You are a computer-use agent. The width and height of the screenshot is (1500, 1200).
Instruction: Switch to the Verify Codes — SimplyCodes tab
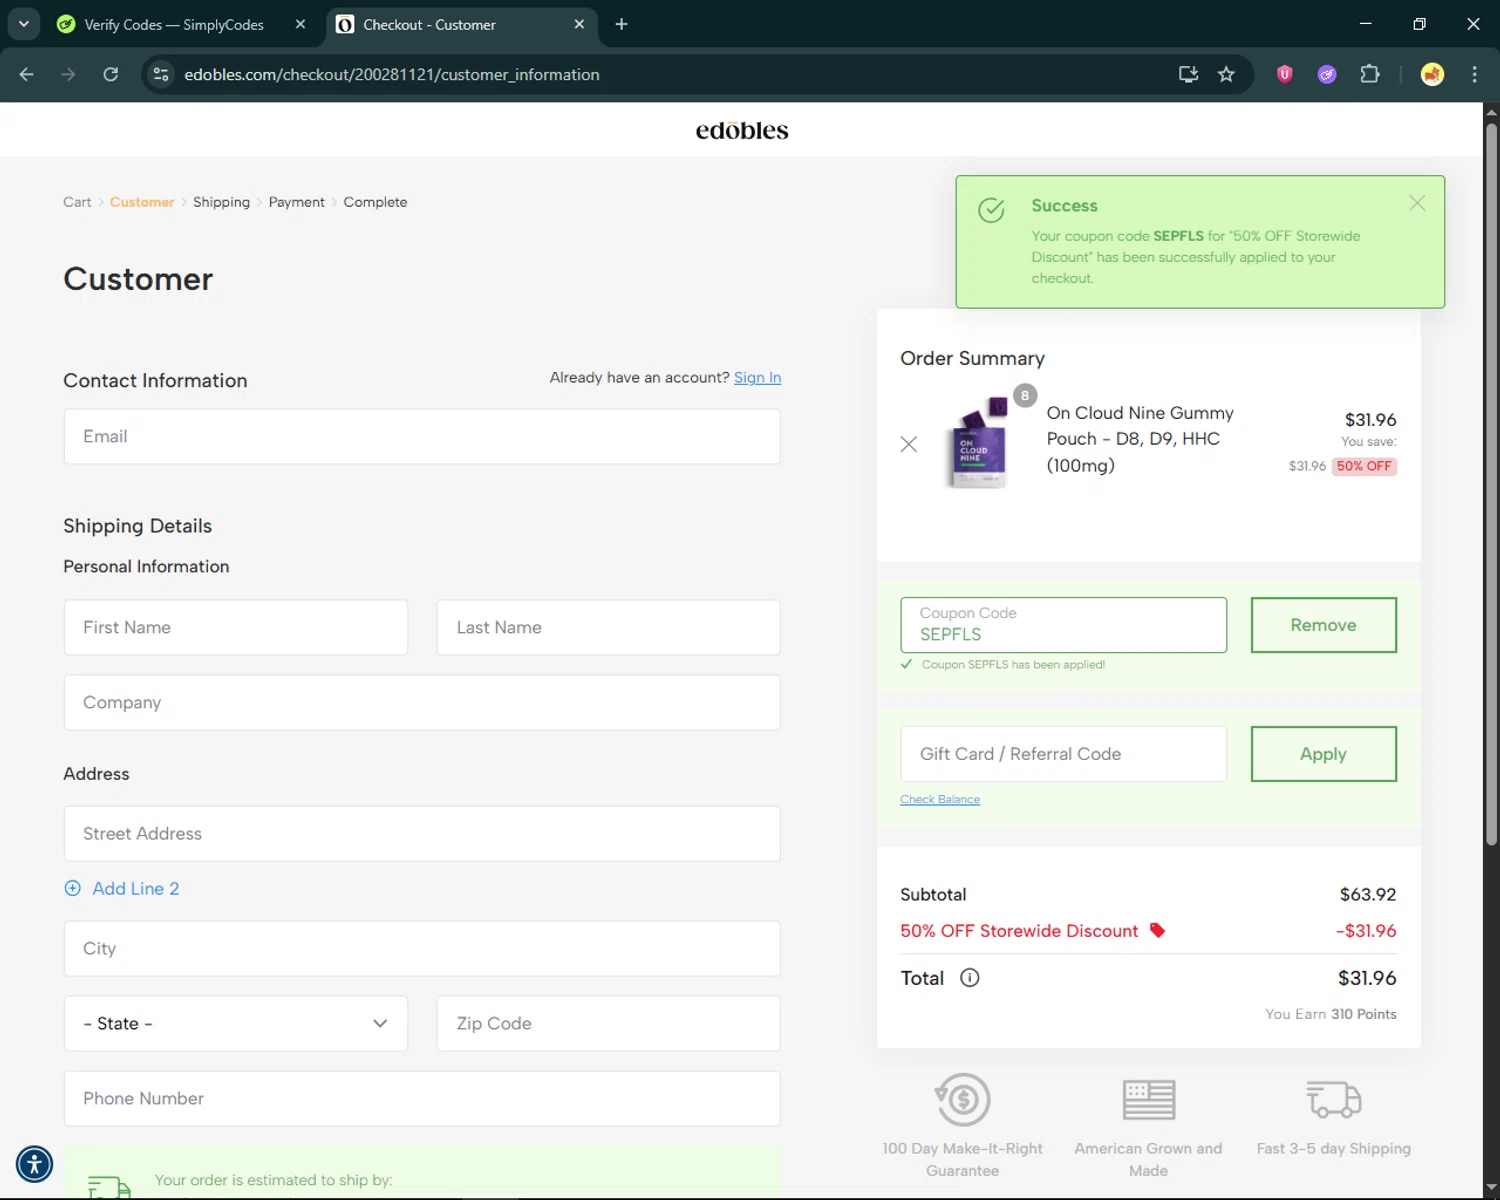click(x=174, y=24)
